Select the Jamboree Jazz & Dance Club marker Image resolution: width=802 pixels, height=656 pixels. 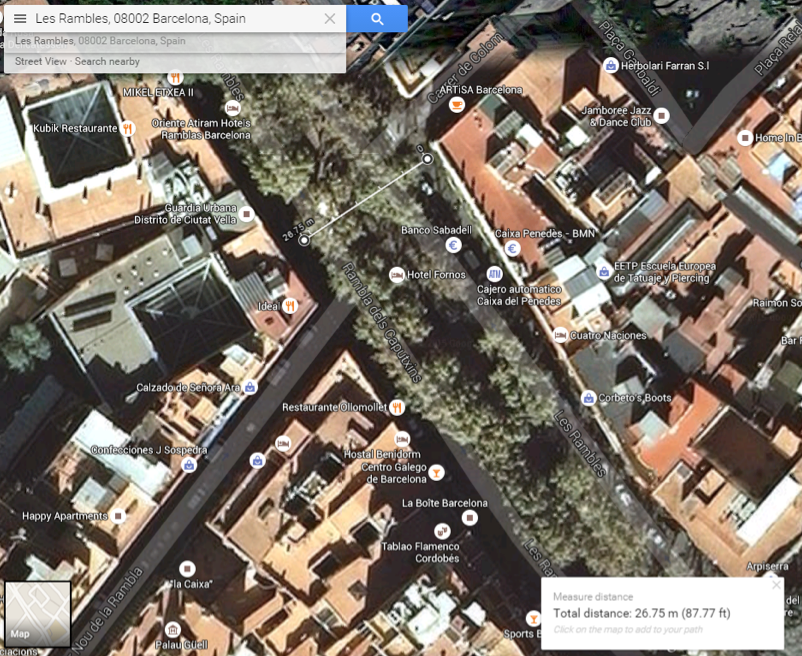661,116
